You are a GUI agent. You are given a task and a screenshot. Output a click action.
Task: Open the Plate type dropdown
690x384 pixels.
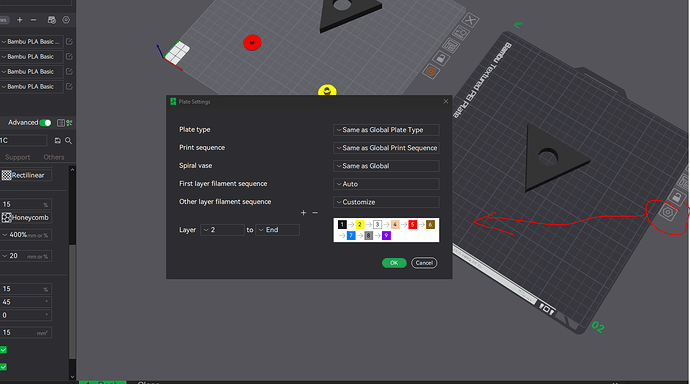point(386,130)
